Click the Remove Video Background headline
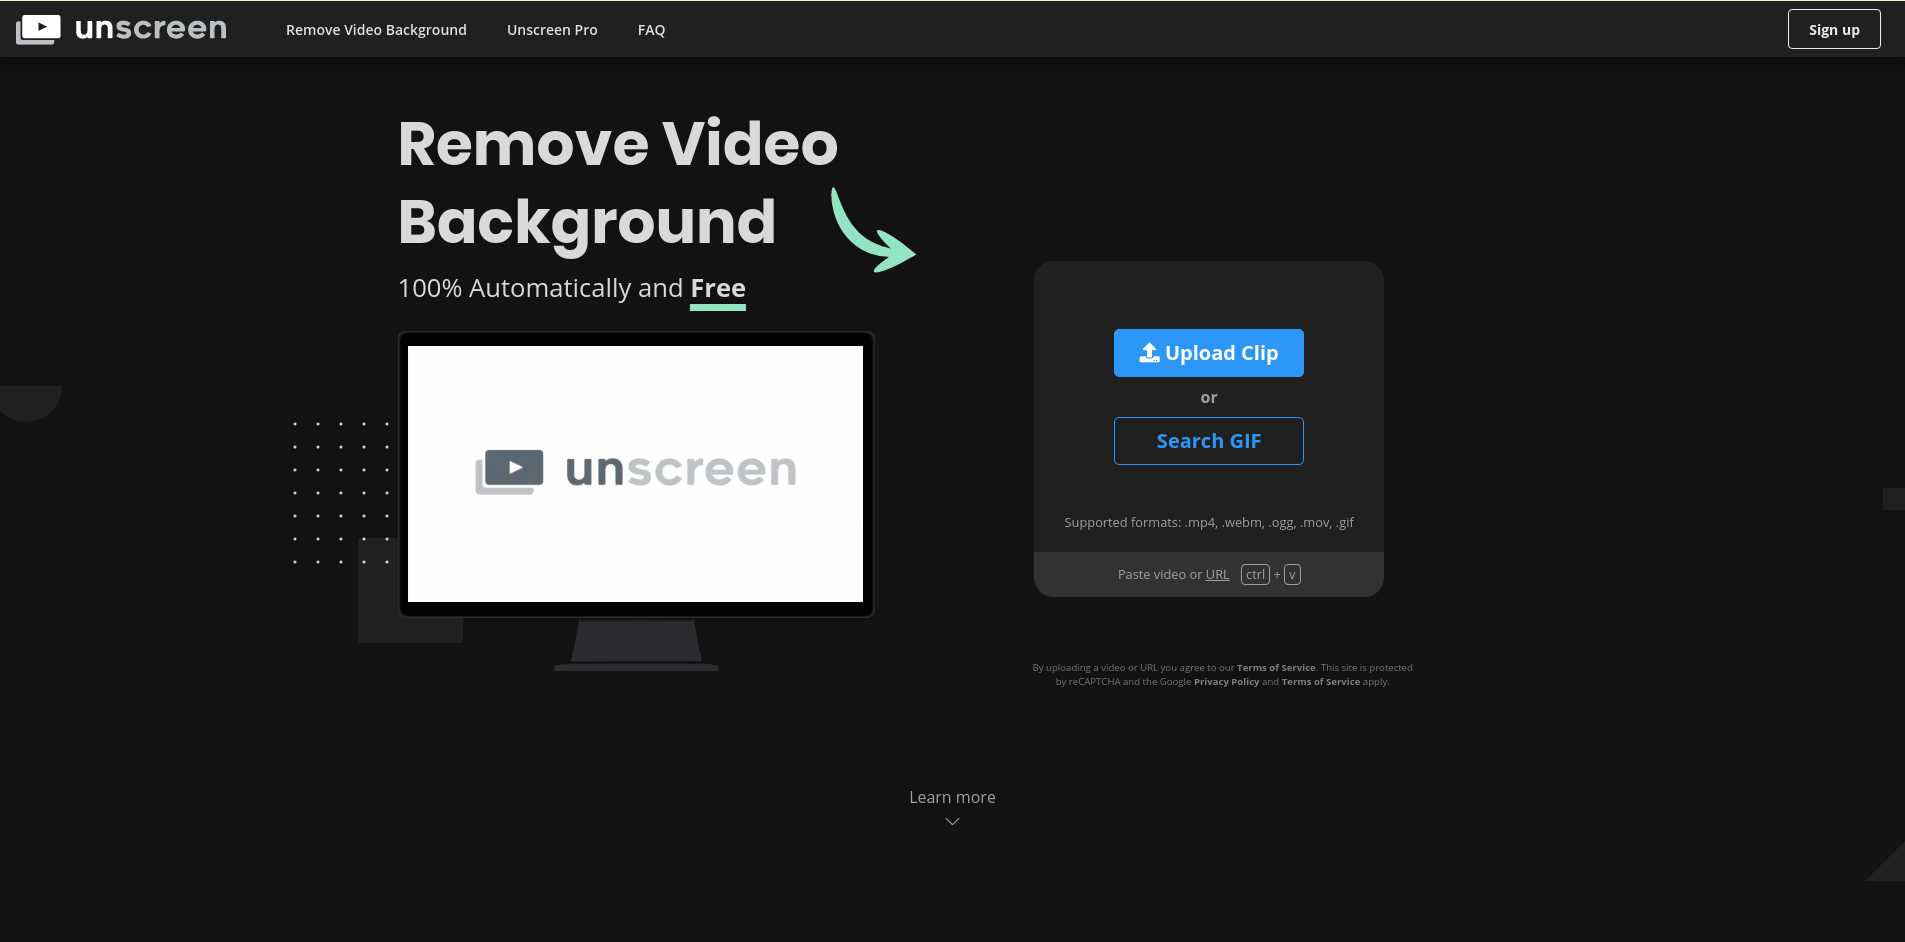1905x942 pixels. tap(617, 182)
